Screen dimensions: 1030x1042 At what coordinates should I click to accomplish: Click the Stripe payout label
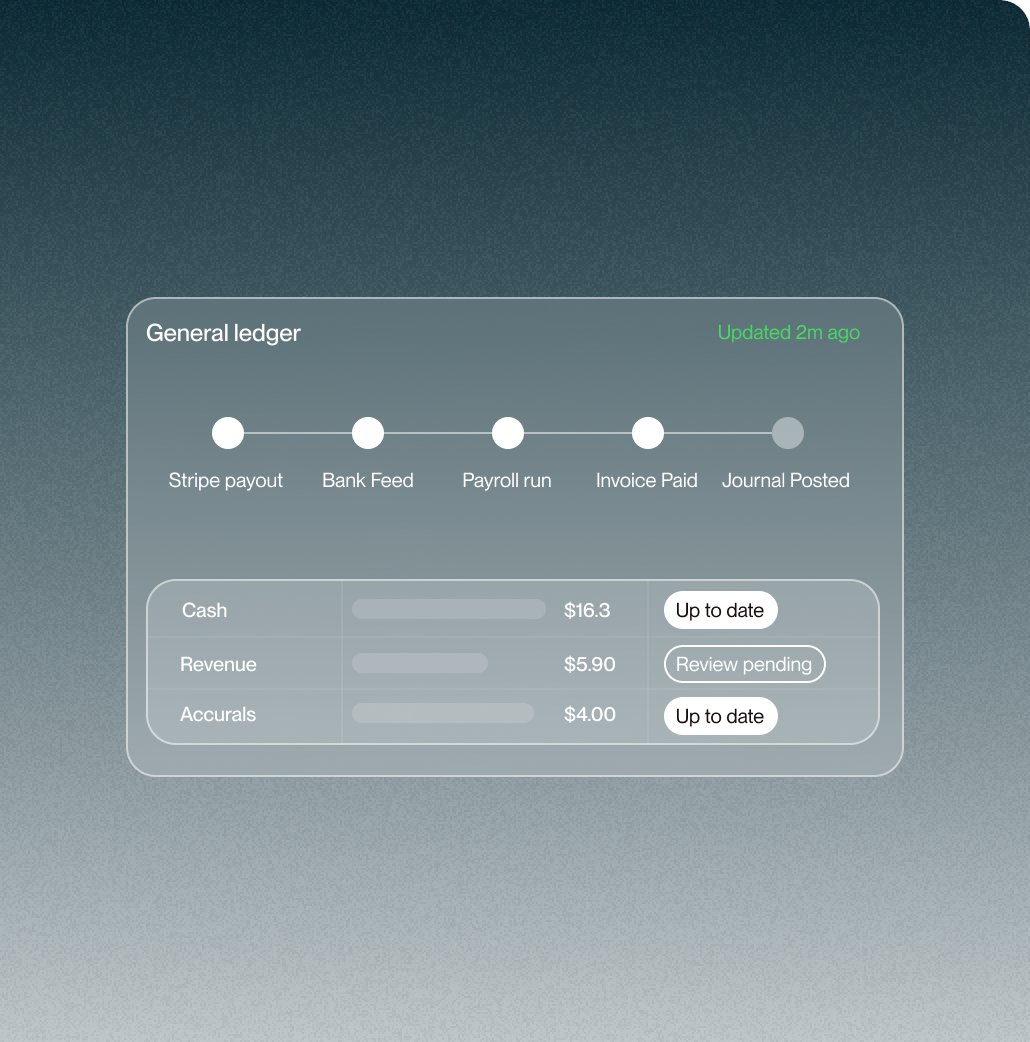click(x=225, y=480)
